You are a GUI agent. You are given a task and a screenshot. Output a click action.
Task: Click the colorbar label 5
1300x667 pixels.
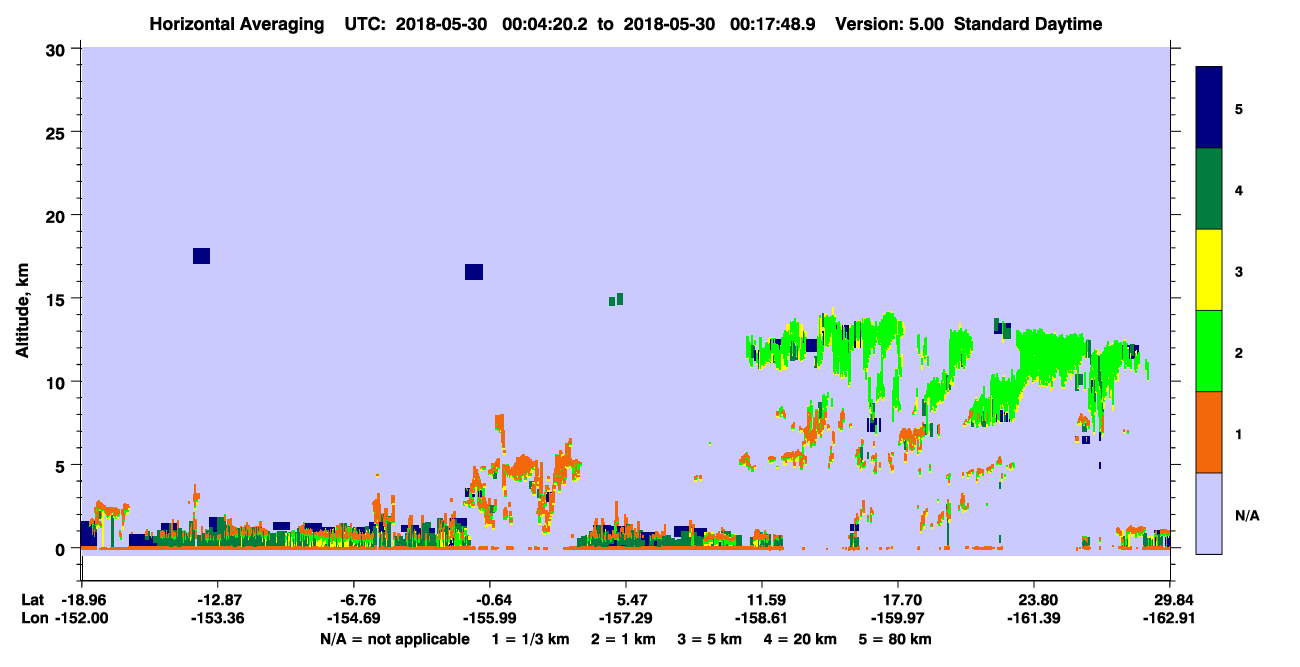(x=1239, y=108)
